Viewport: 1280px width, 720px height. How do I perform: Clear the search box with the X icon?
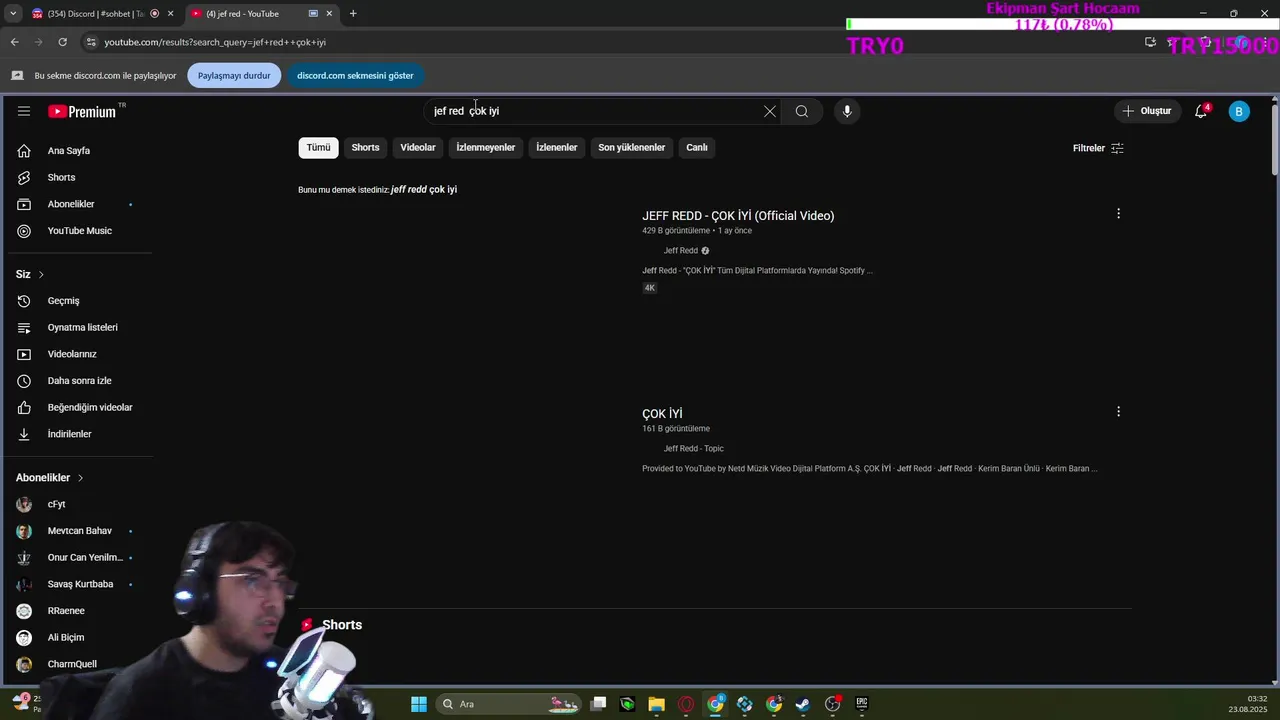click(x=770, y=111)
